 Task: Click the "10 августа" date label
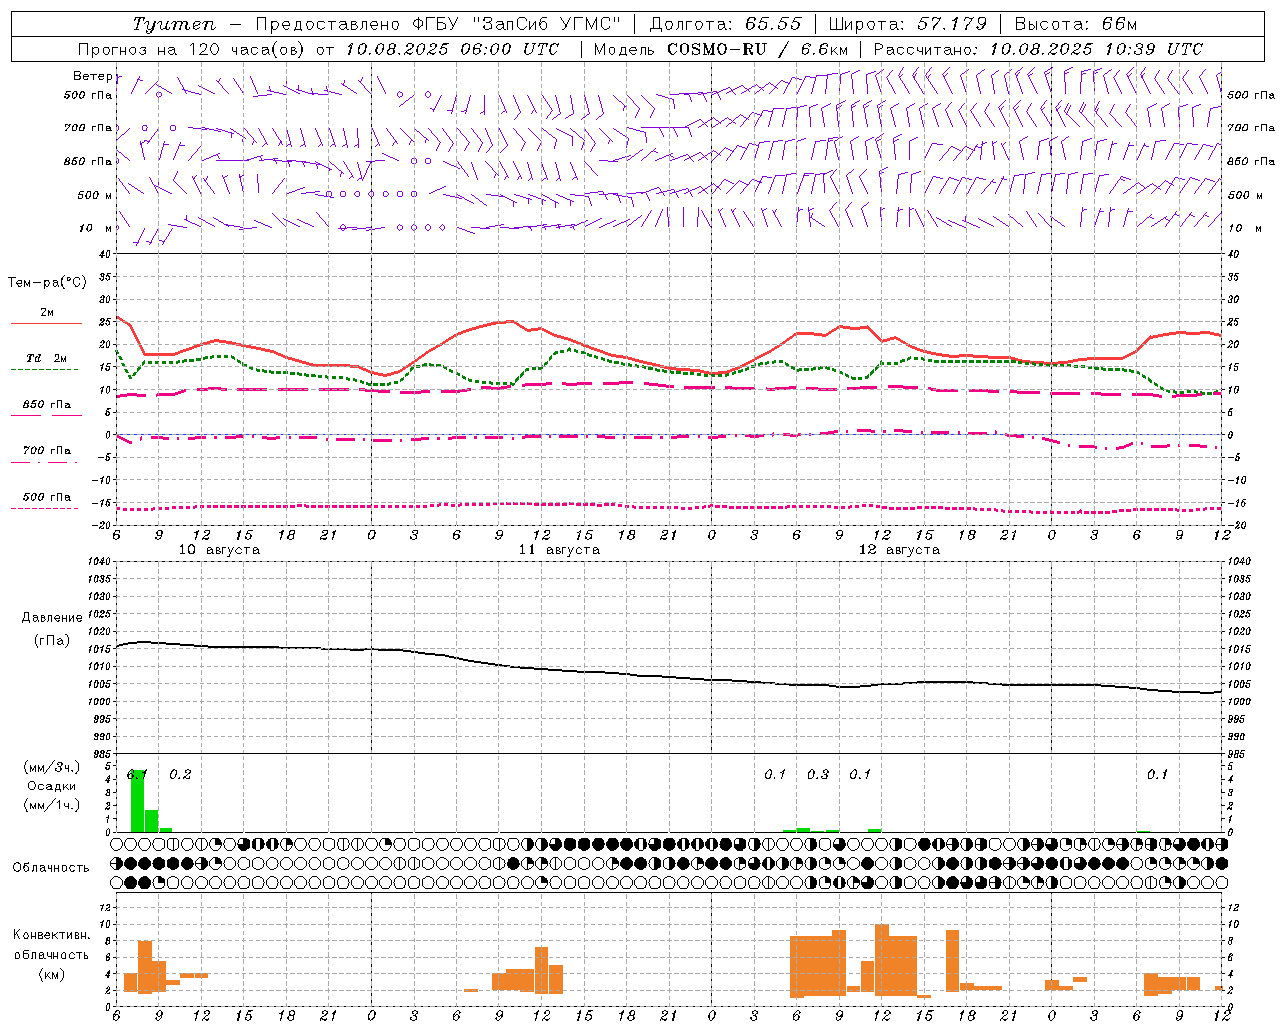[x=219, y=550]
